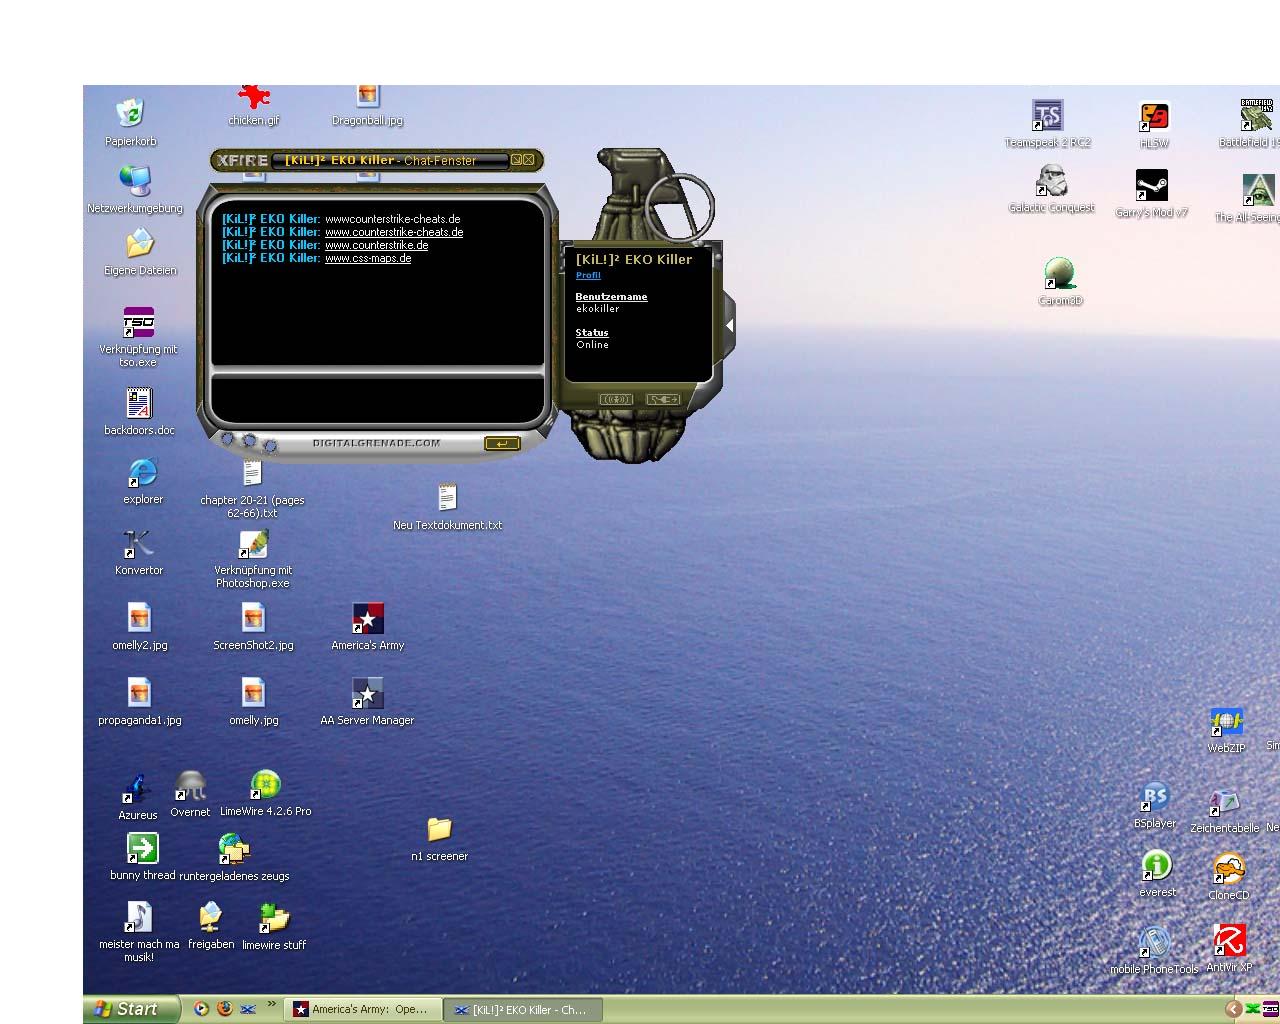Open limewire stuff folder
The height and width of the screenshot is (1024, 1280).
click(x=274, y=926)
